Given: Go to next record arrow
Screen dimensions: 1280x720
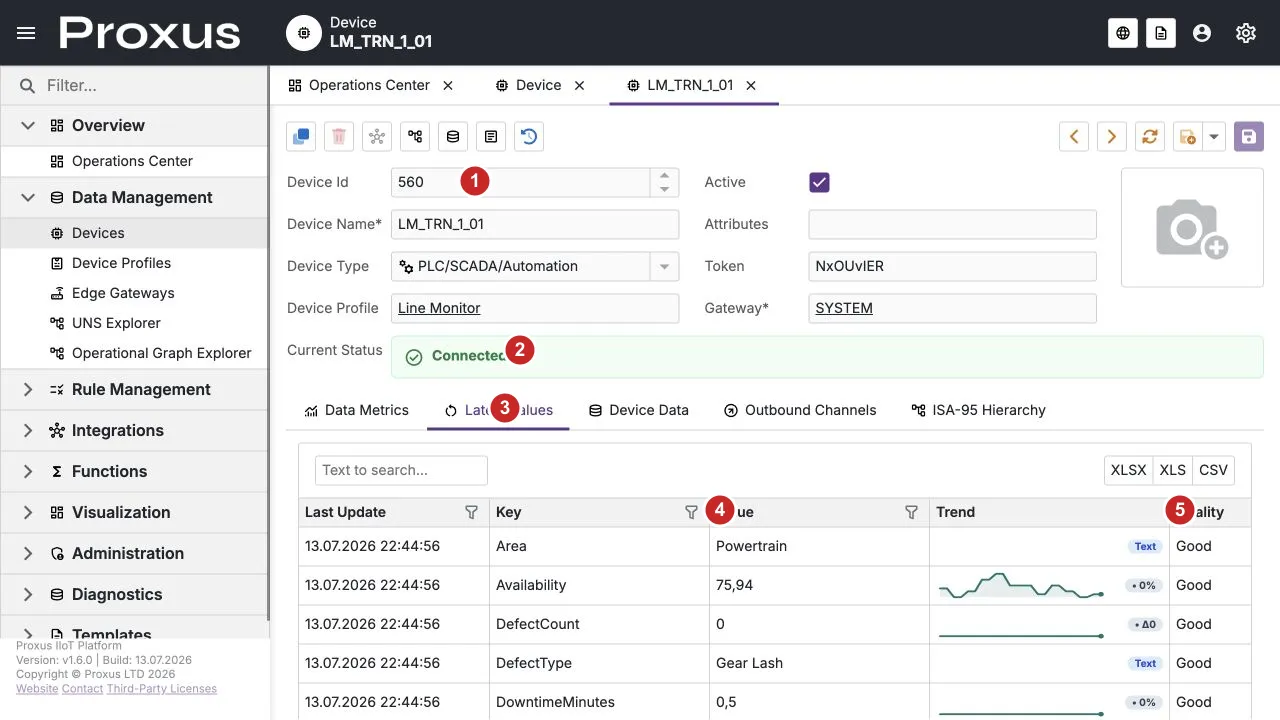Looking at the screenshot, I should 1112,137.
